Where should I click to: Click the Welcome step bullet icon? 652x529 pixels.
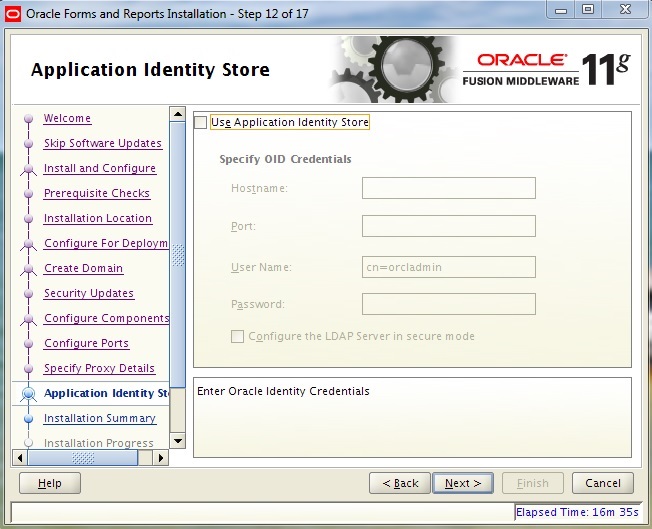point(27,119)
